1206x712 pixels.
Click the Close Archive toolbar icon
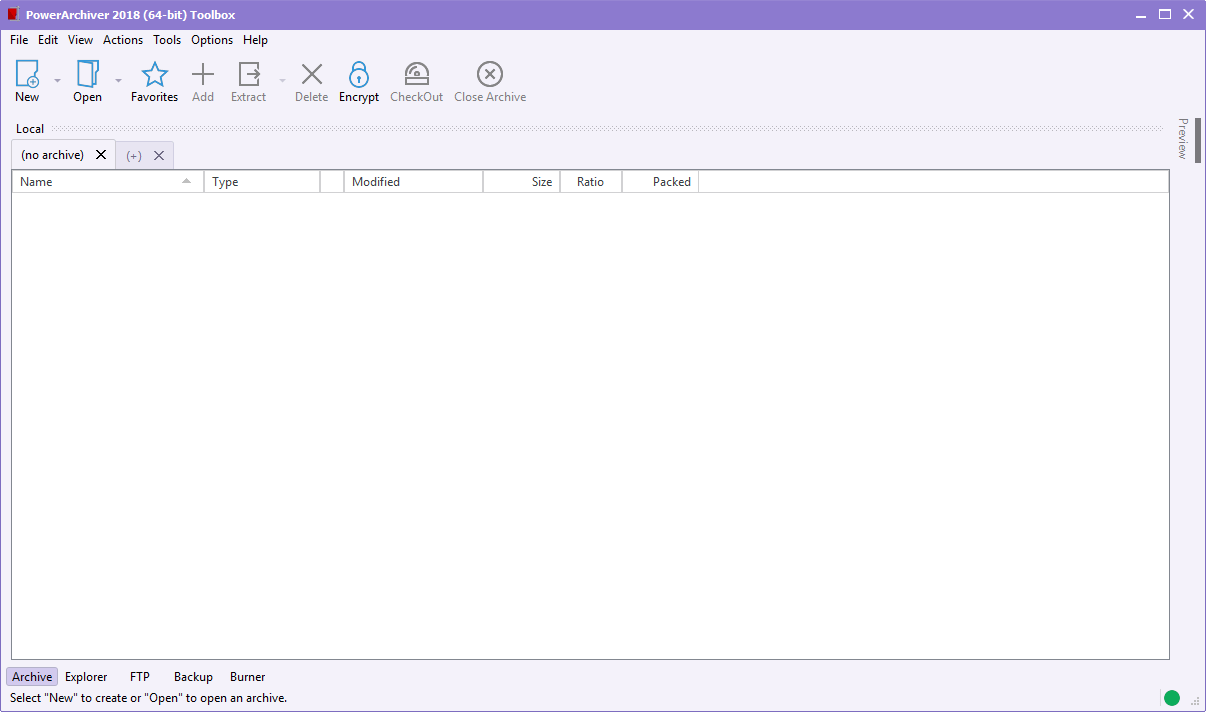(490, 75)
